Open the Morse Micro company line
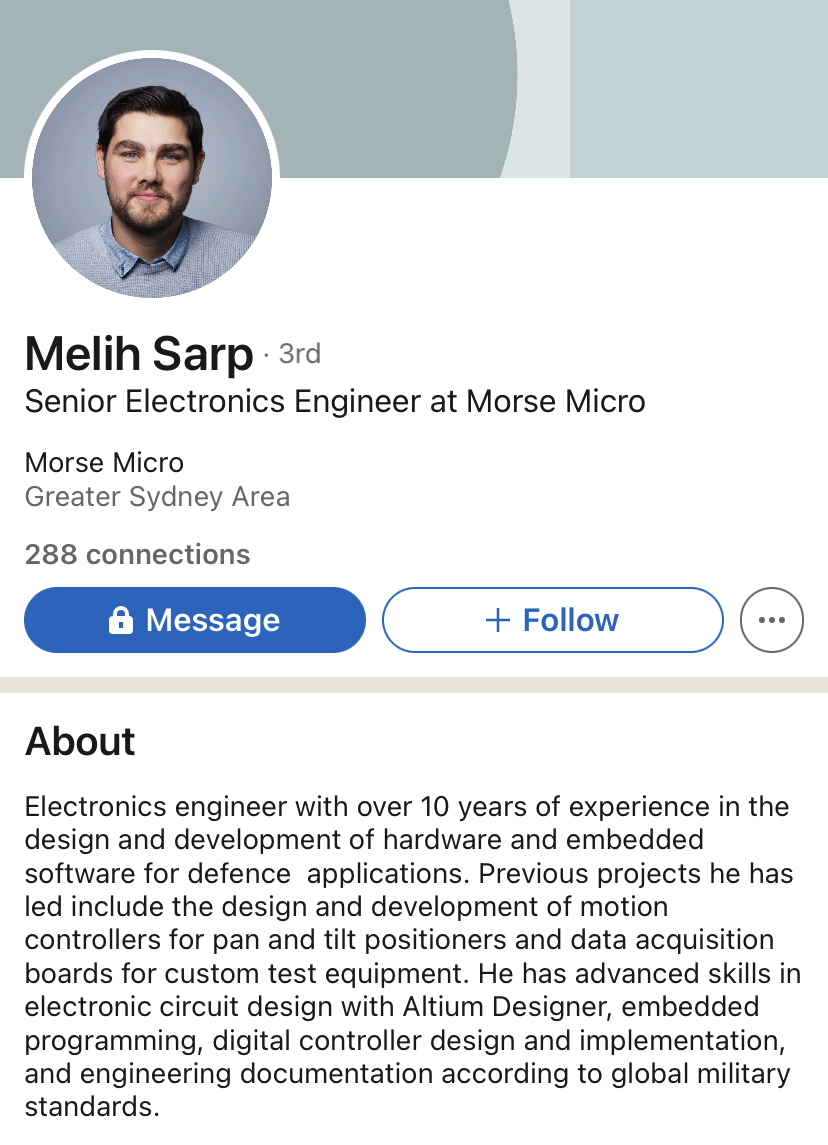828x1145 pixels. (x=104, y=463)
